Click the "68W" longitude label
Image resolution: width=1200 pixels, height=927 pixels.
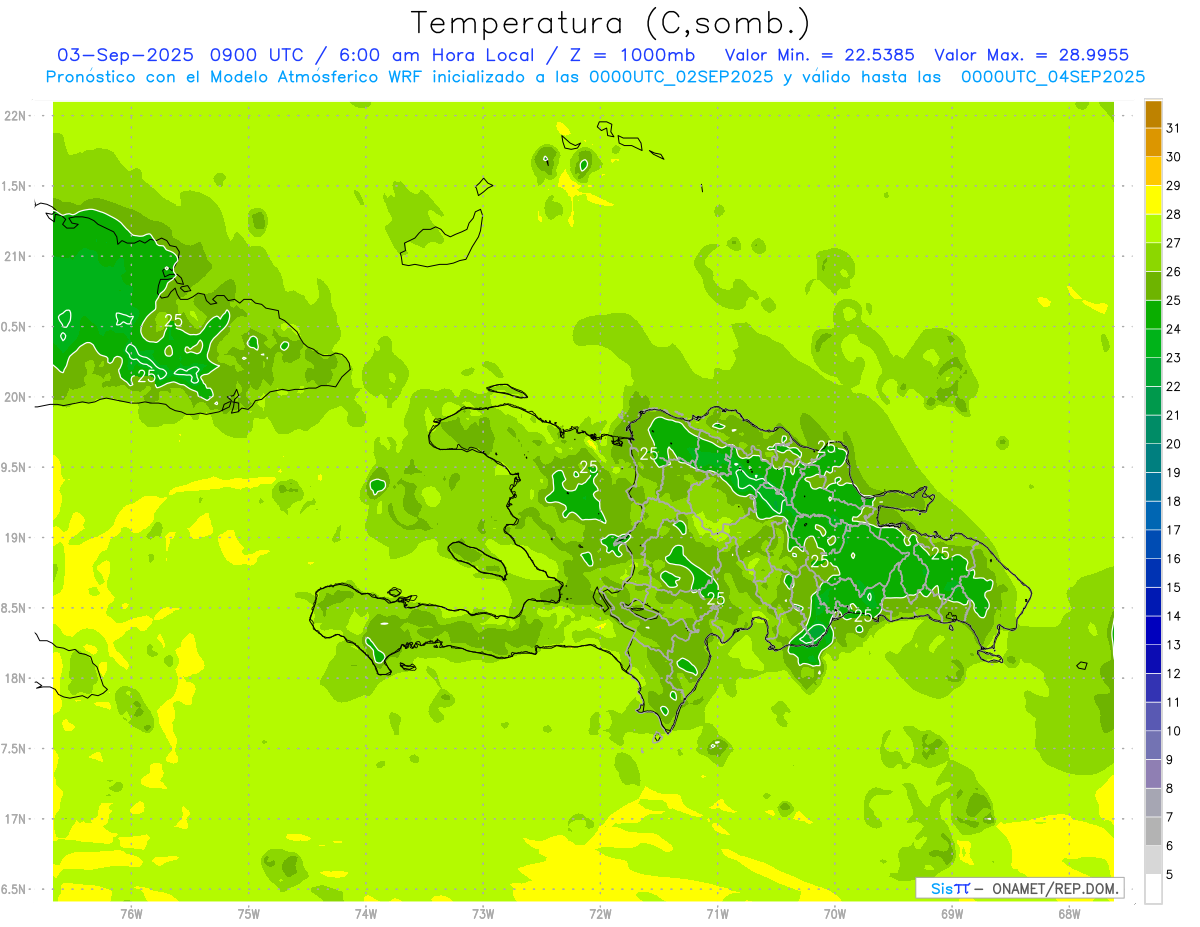(1069, 914)
